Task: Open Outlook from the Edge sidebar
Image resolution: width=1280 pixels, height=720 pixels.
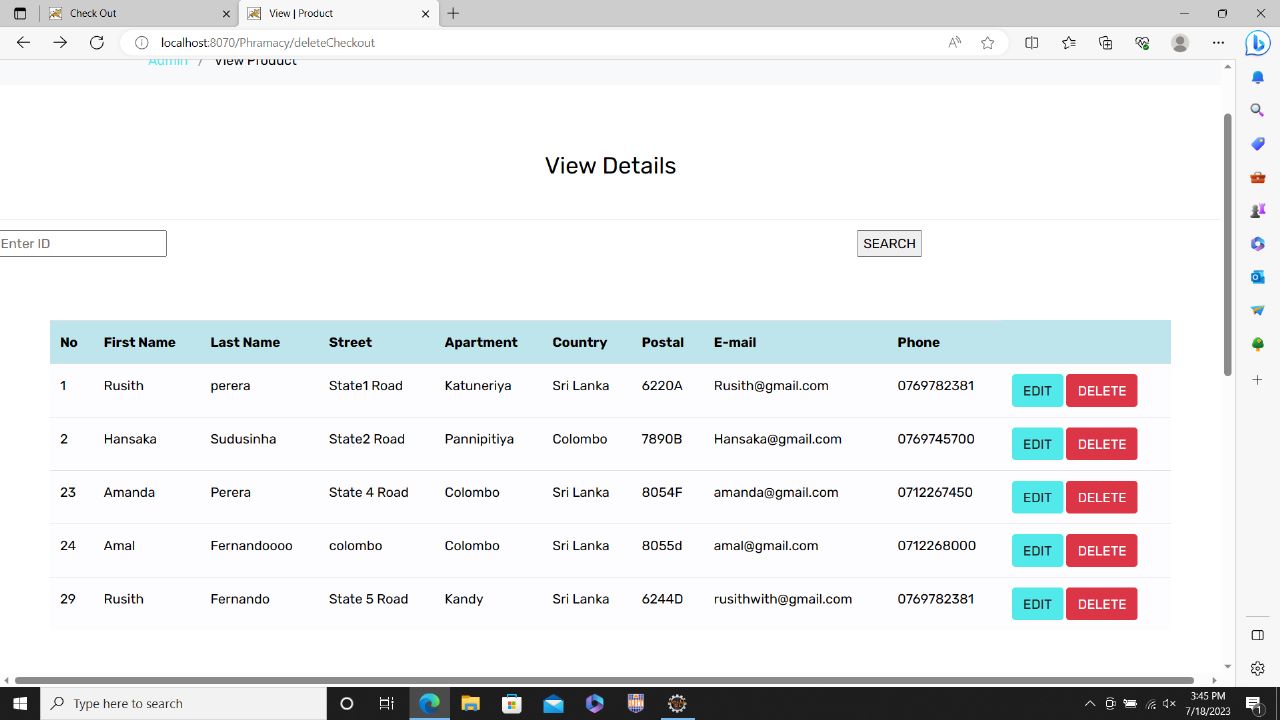Action: pyautogui.click(x=1257, y=277)
